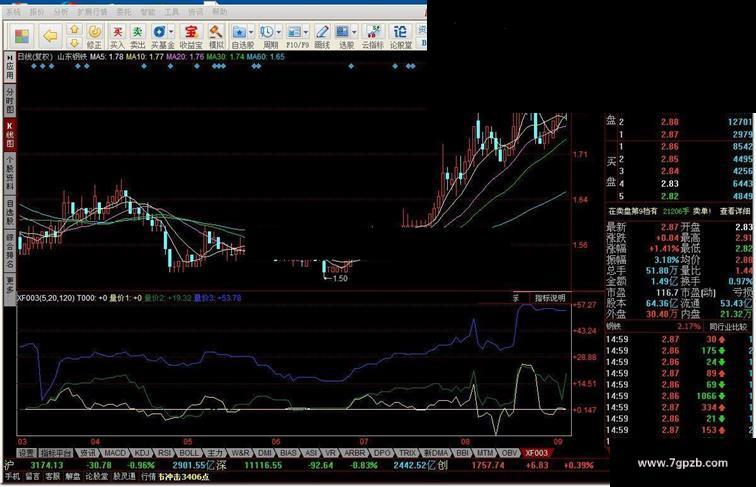Viewport: 756px width, 487px height.
Task: Switch to the BOLL indicator tab
Action: 189,453
